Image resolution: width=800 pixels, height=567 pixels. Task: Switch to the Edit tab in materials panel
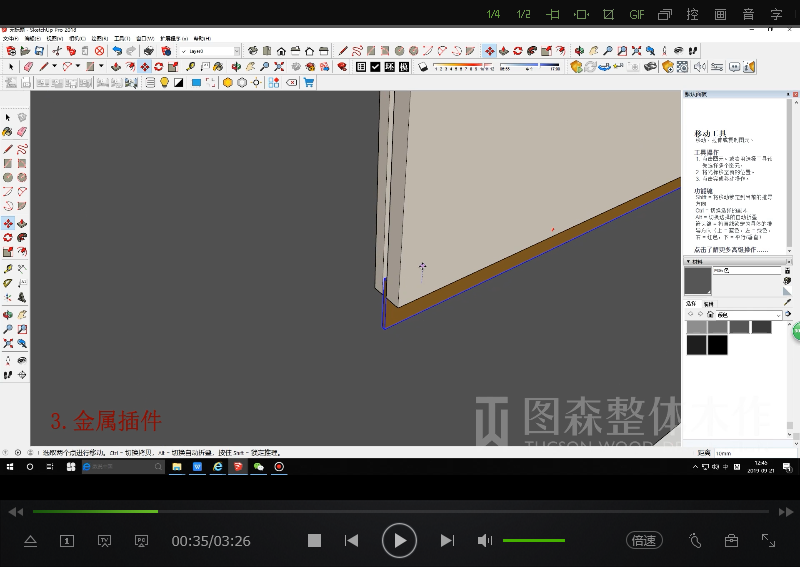click(x=708, y=303)
